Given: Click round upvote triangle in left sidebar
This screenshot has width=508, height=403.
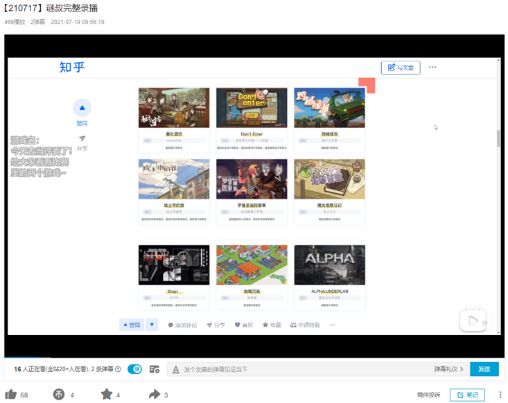Looking at the screenshot, I should [x=82, y=108].
